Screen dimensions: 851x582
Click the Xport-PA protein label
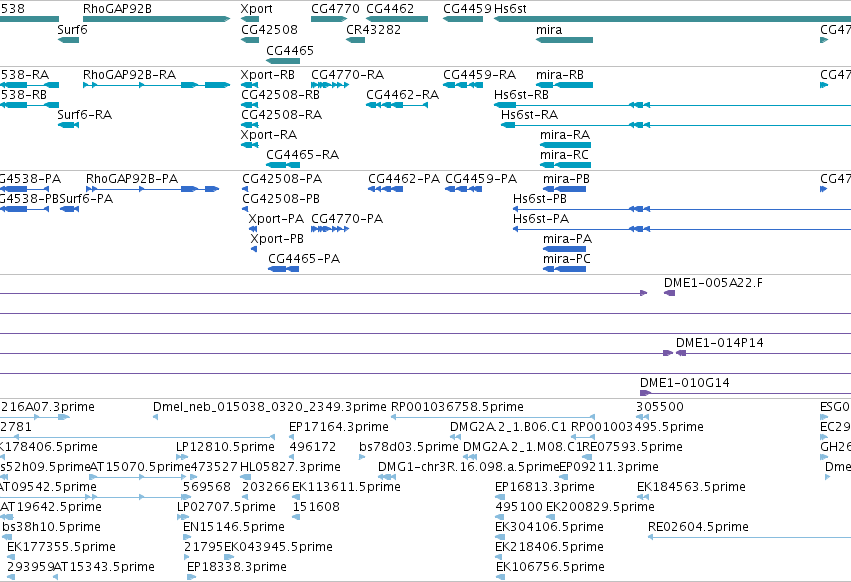(x=276, y=219)
